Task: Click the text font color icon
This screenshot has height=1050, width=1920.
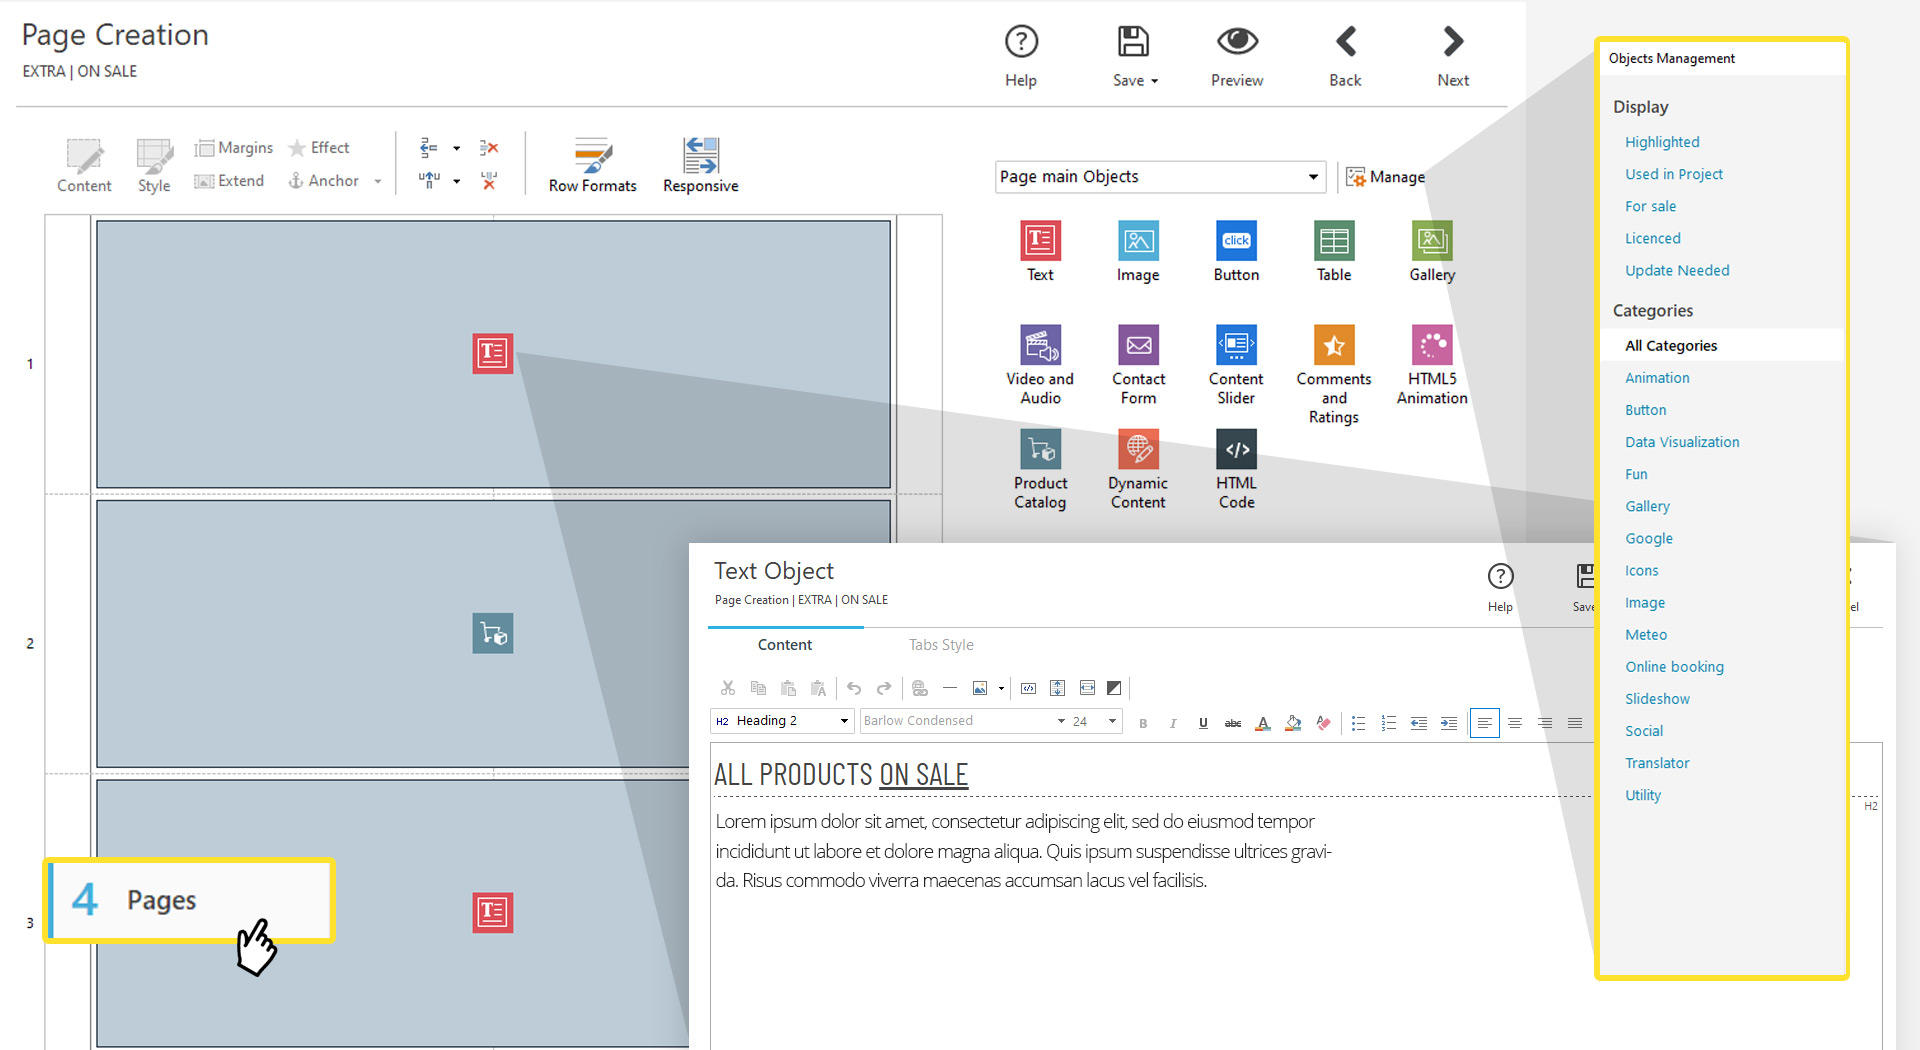Action: pyautogui.click(x=1263, y=723)
